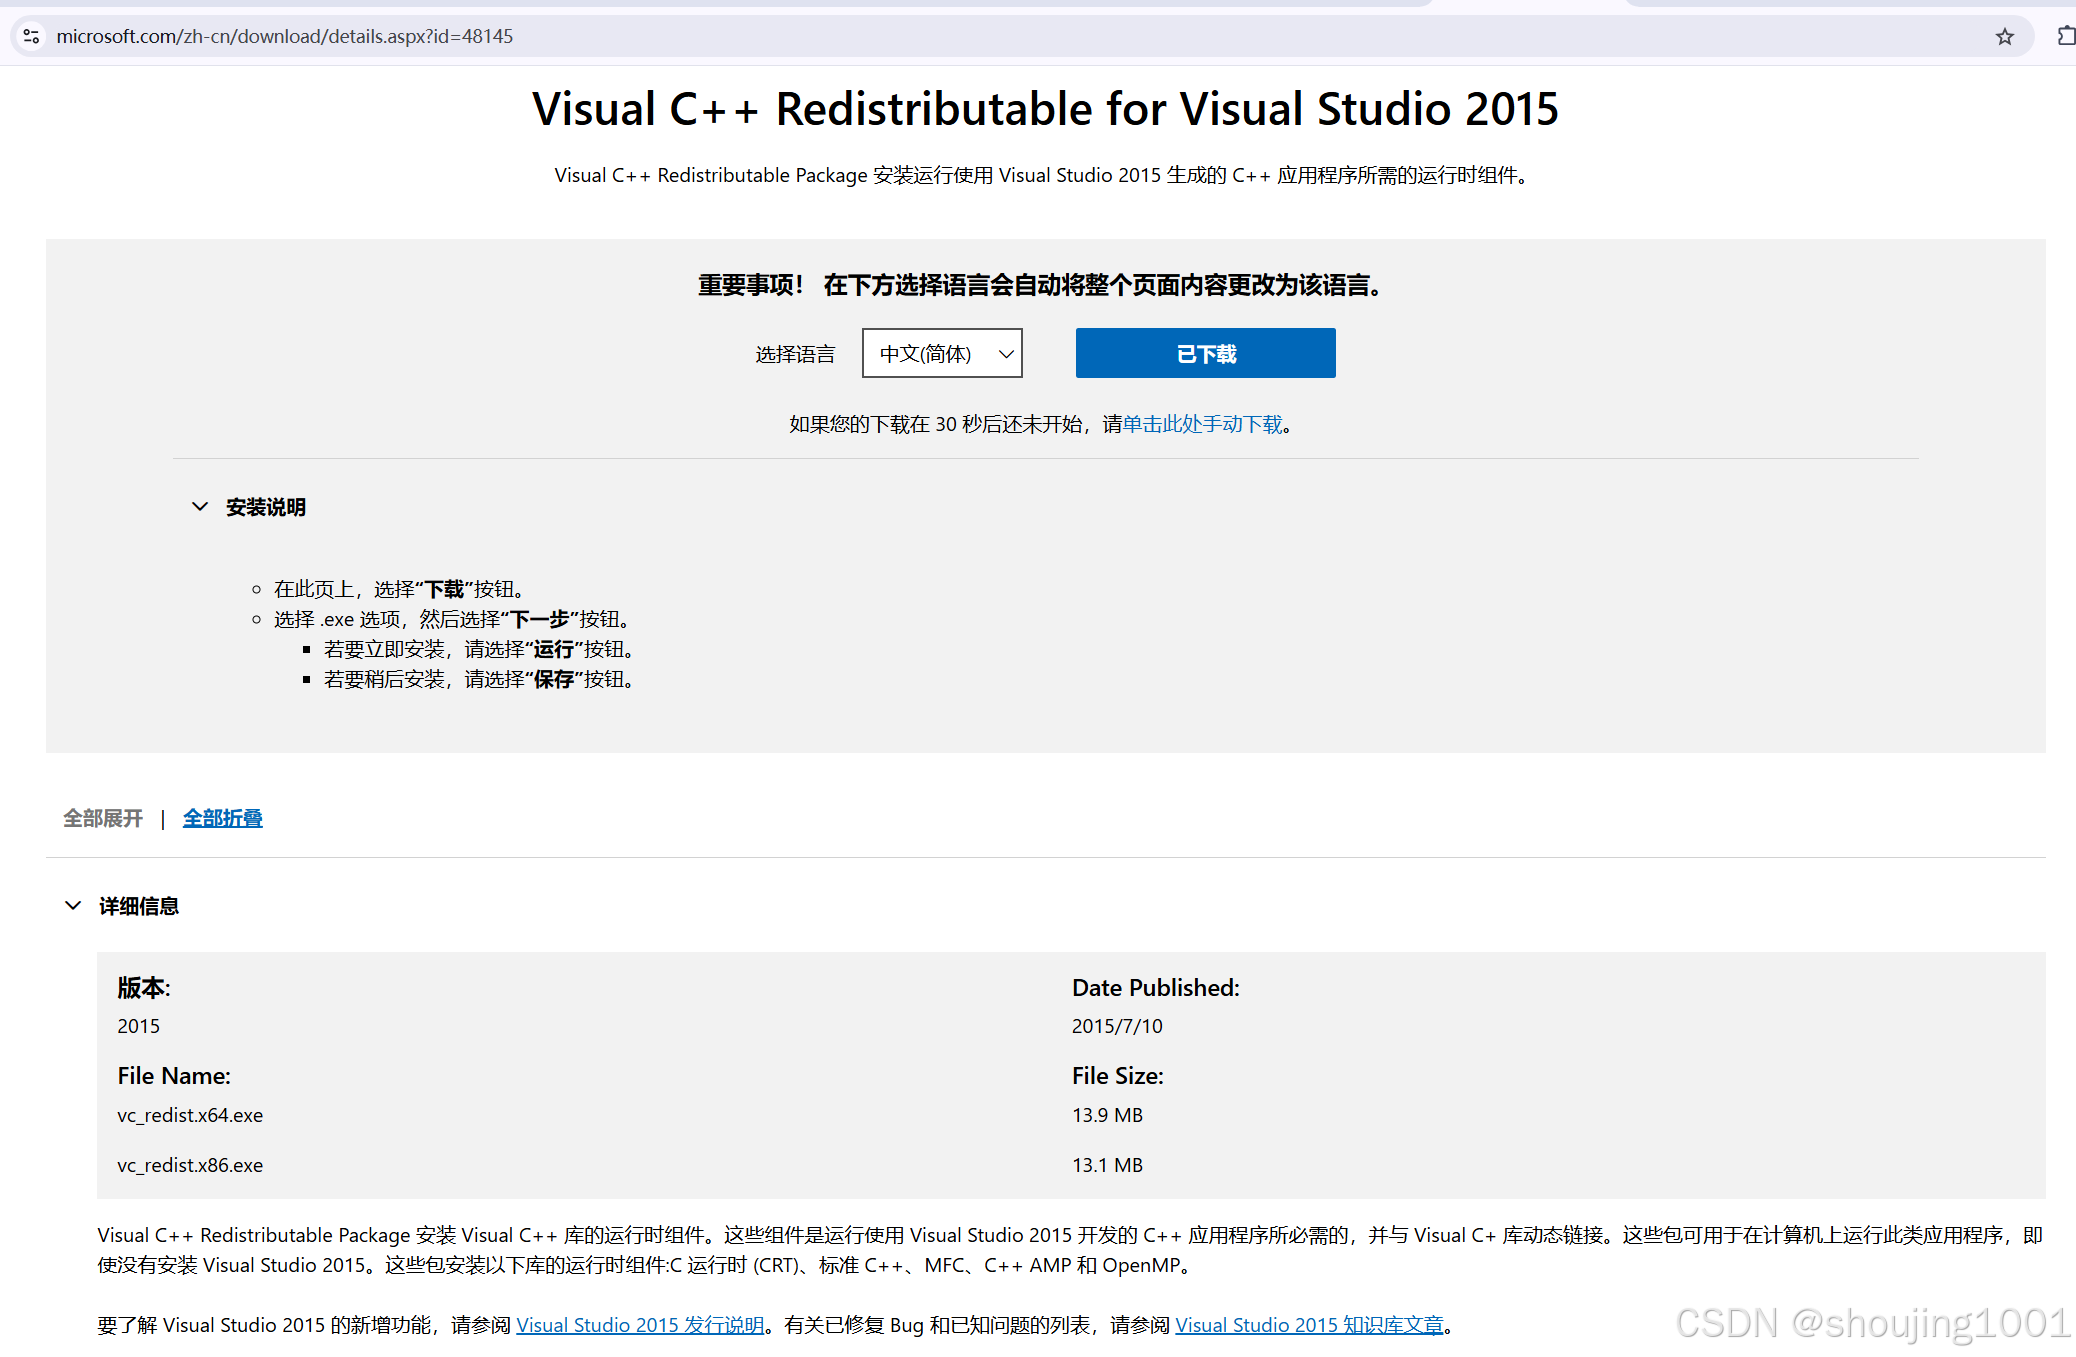The height and width of the screenshot is (1357, 2076).
Task: Click the published date 2015/7/10
Action: (x=1117, y=1026)
